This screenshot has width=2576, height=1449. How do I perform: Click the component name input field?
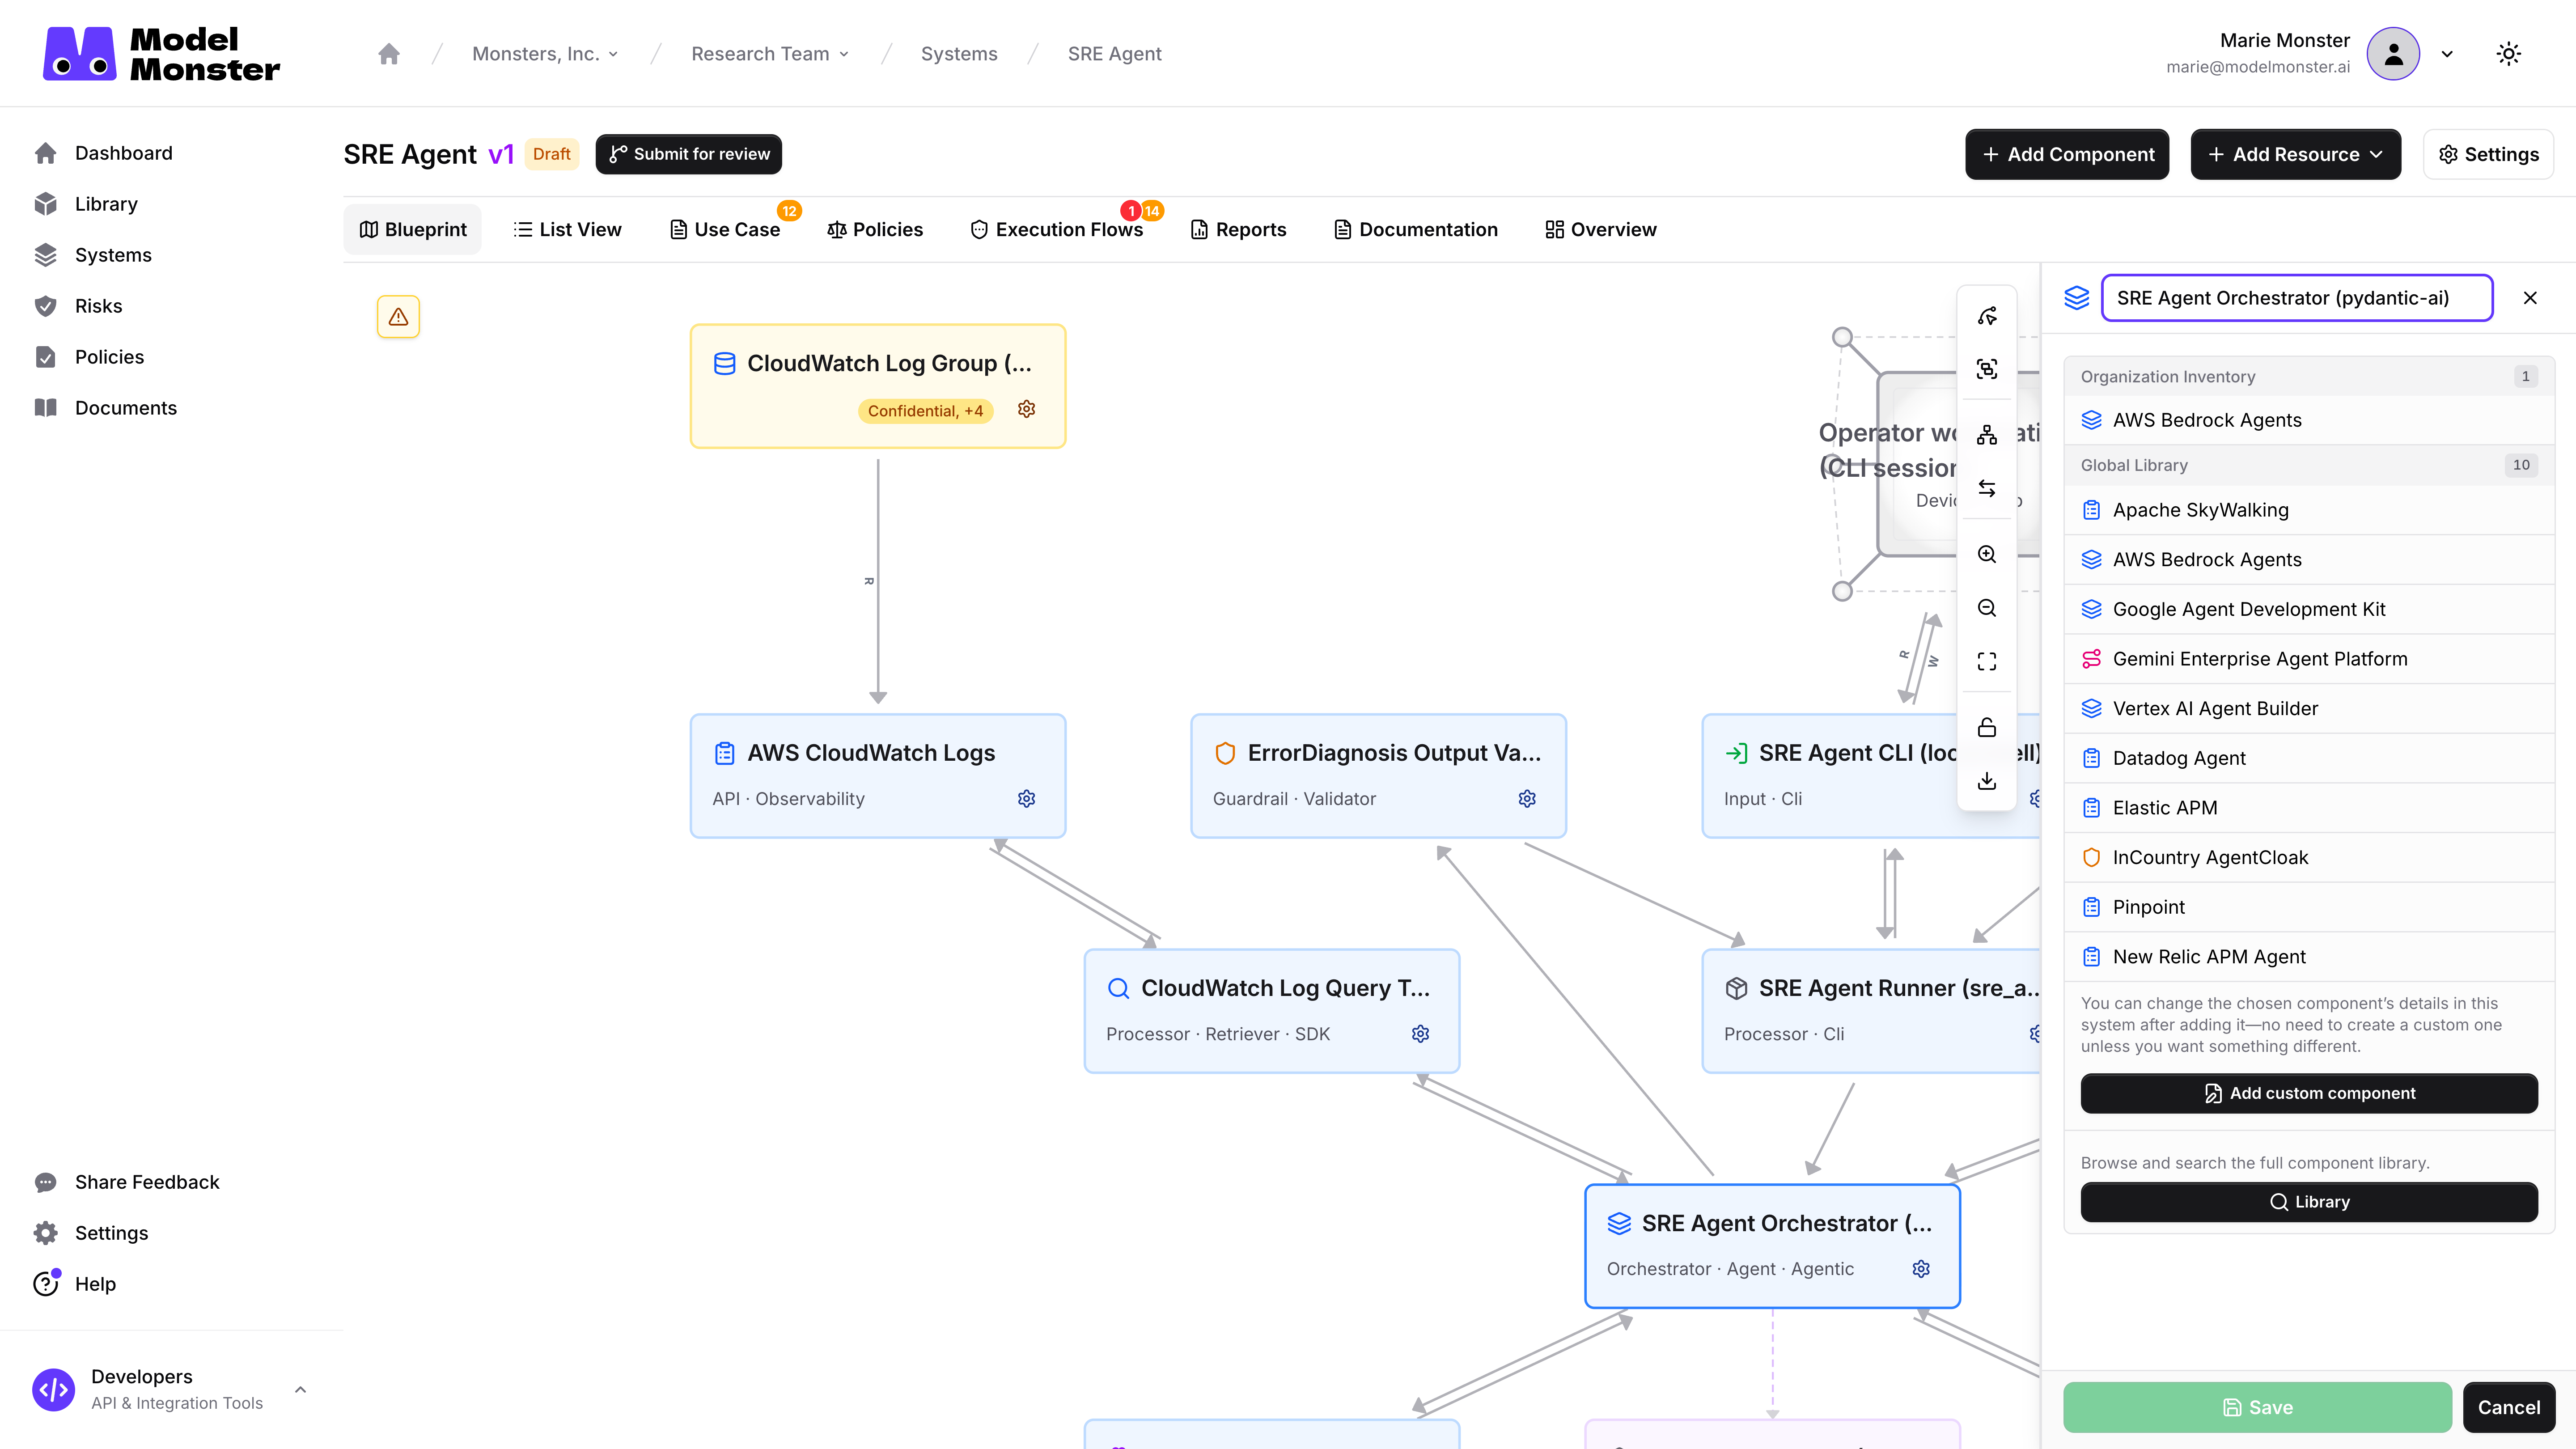point(2297,298)
